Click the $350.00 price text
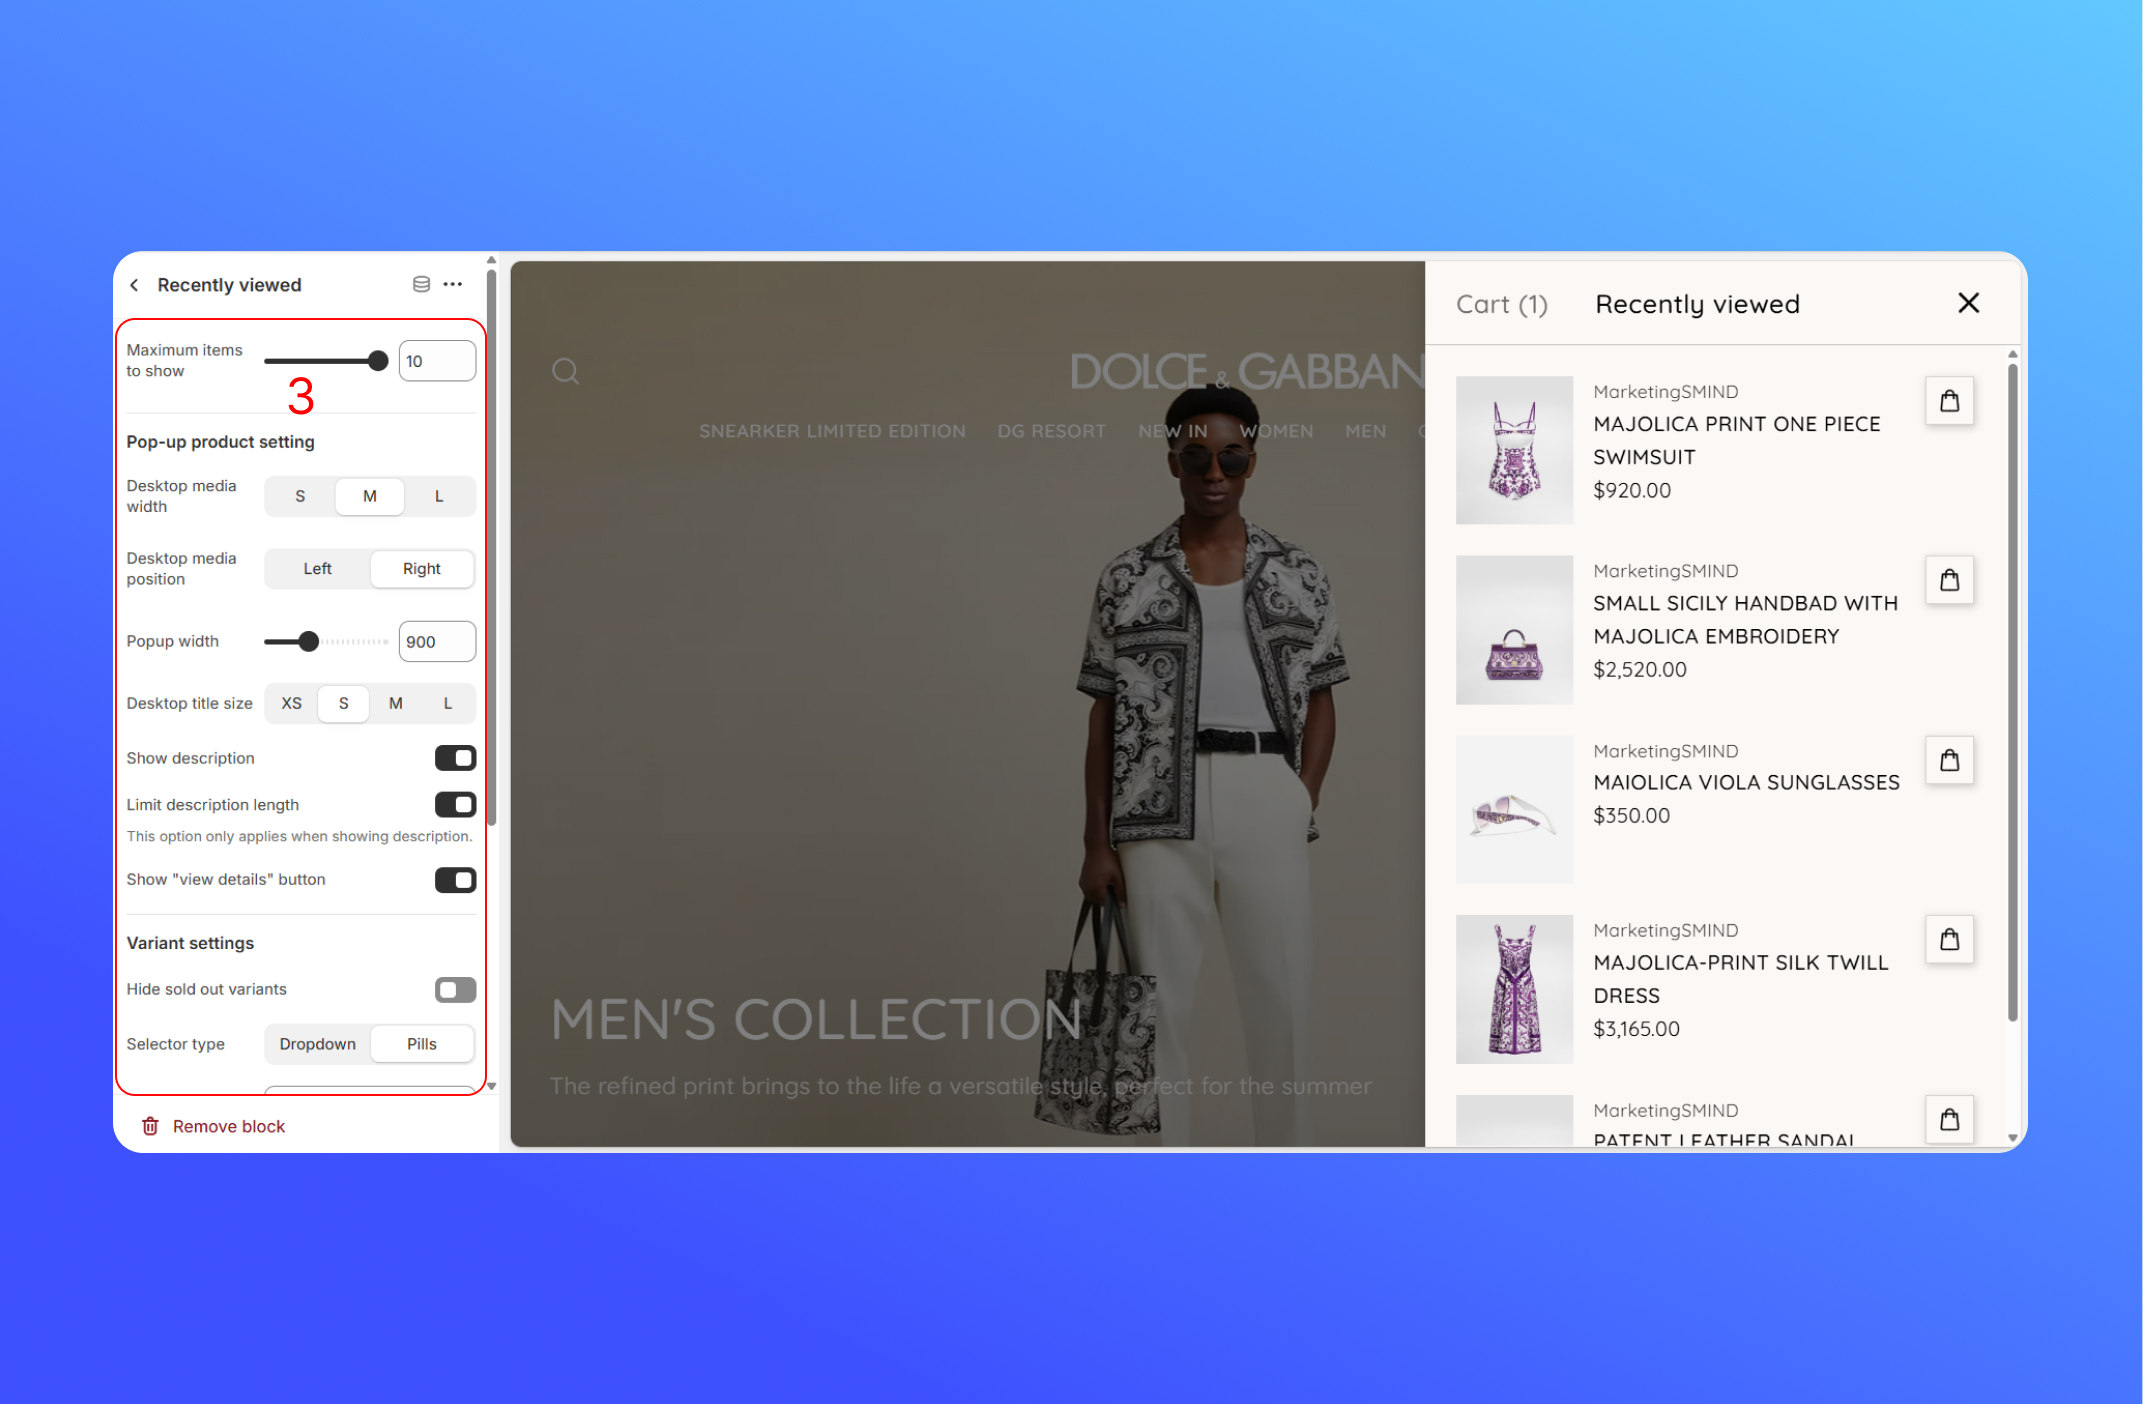This screenshot has width=2143, height=1404. [1631, 815]
